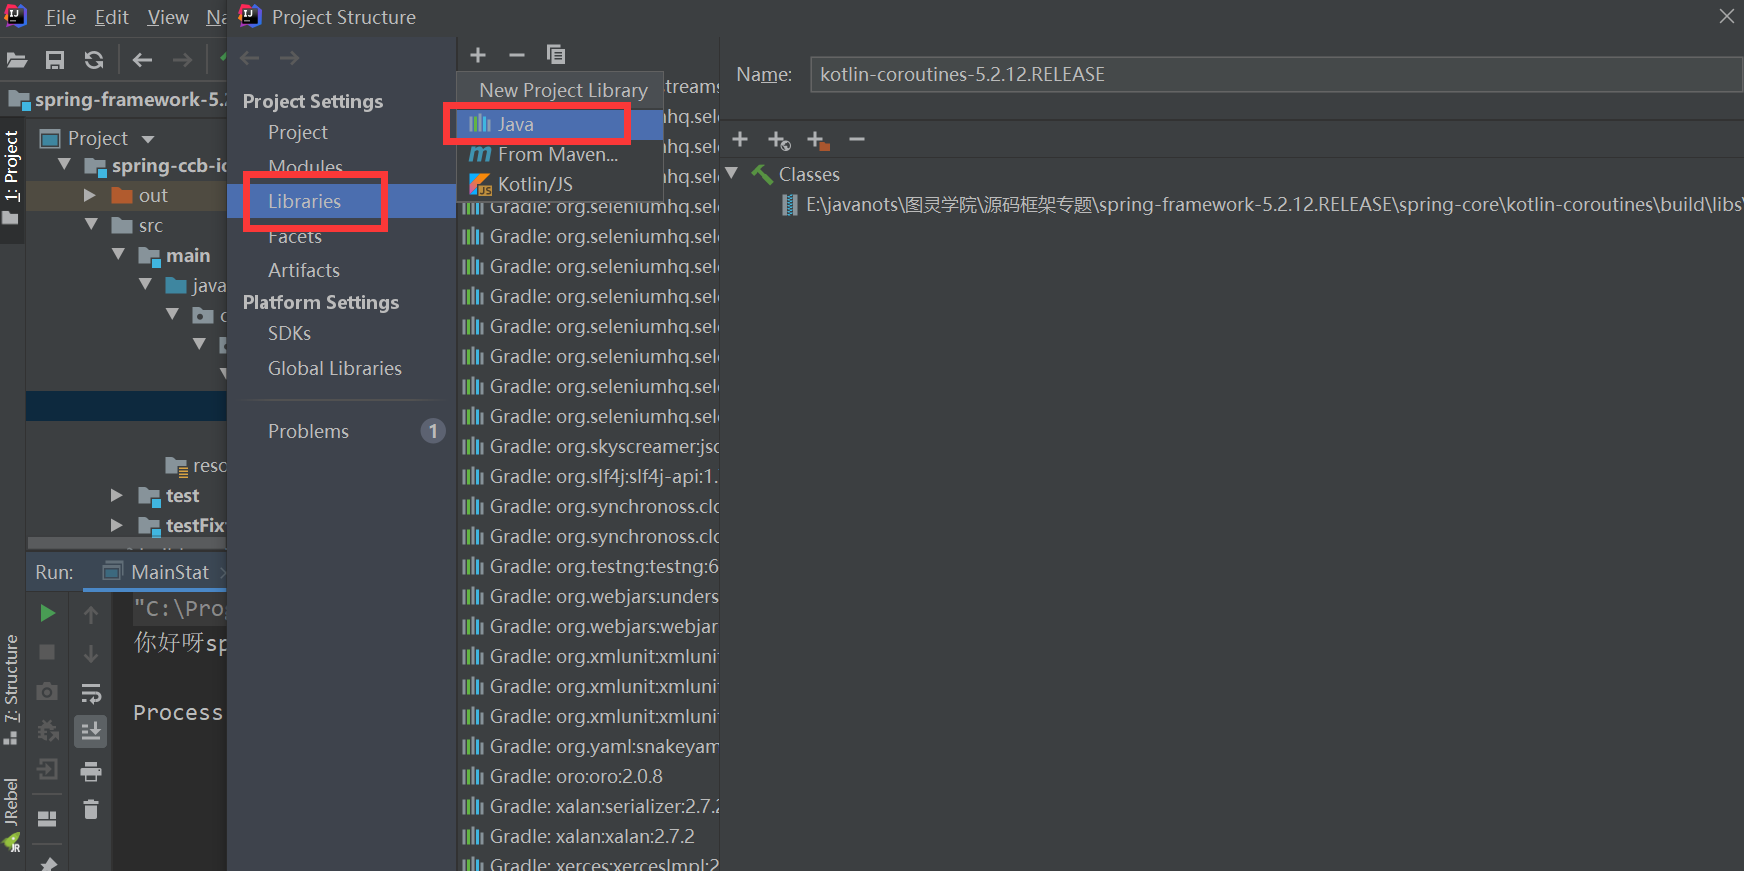Expand the out folder node
This screenshot has width=1744, height=871.
[90, 195]
